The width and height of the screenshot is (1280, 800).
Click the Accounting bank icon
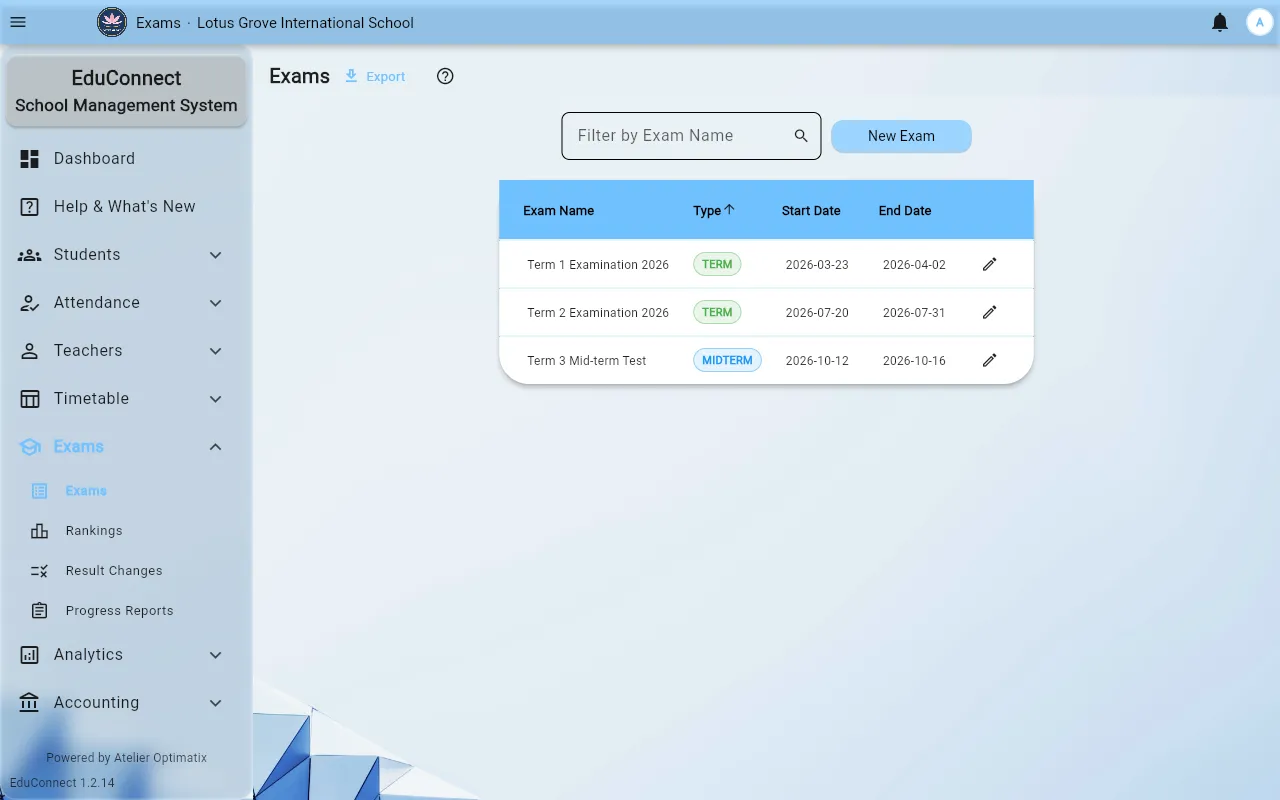(30, 702)
